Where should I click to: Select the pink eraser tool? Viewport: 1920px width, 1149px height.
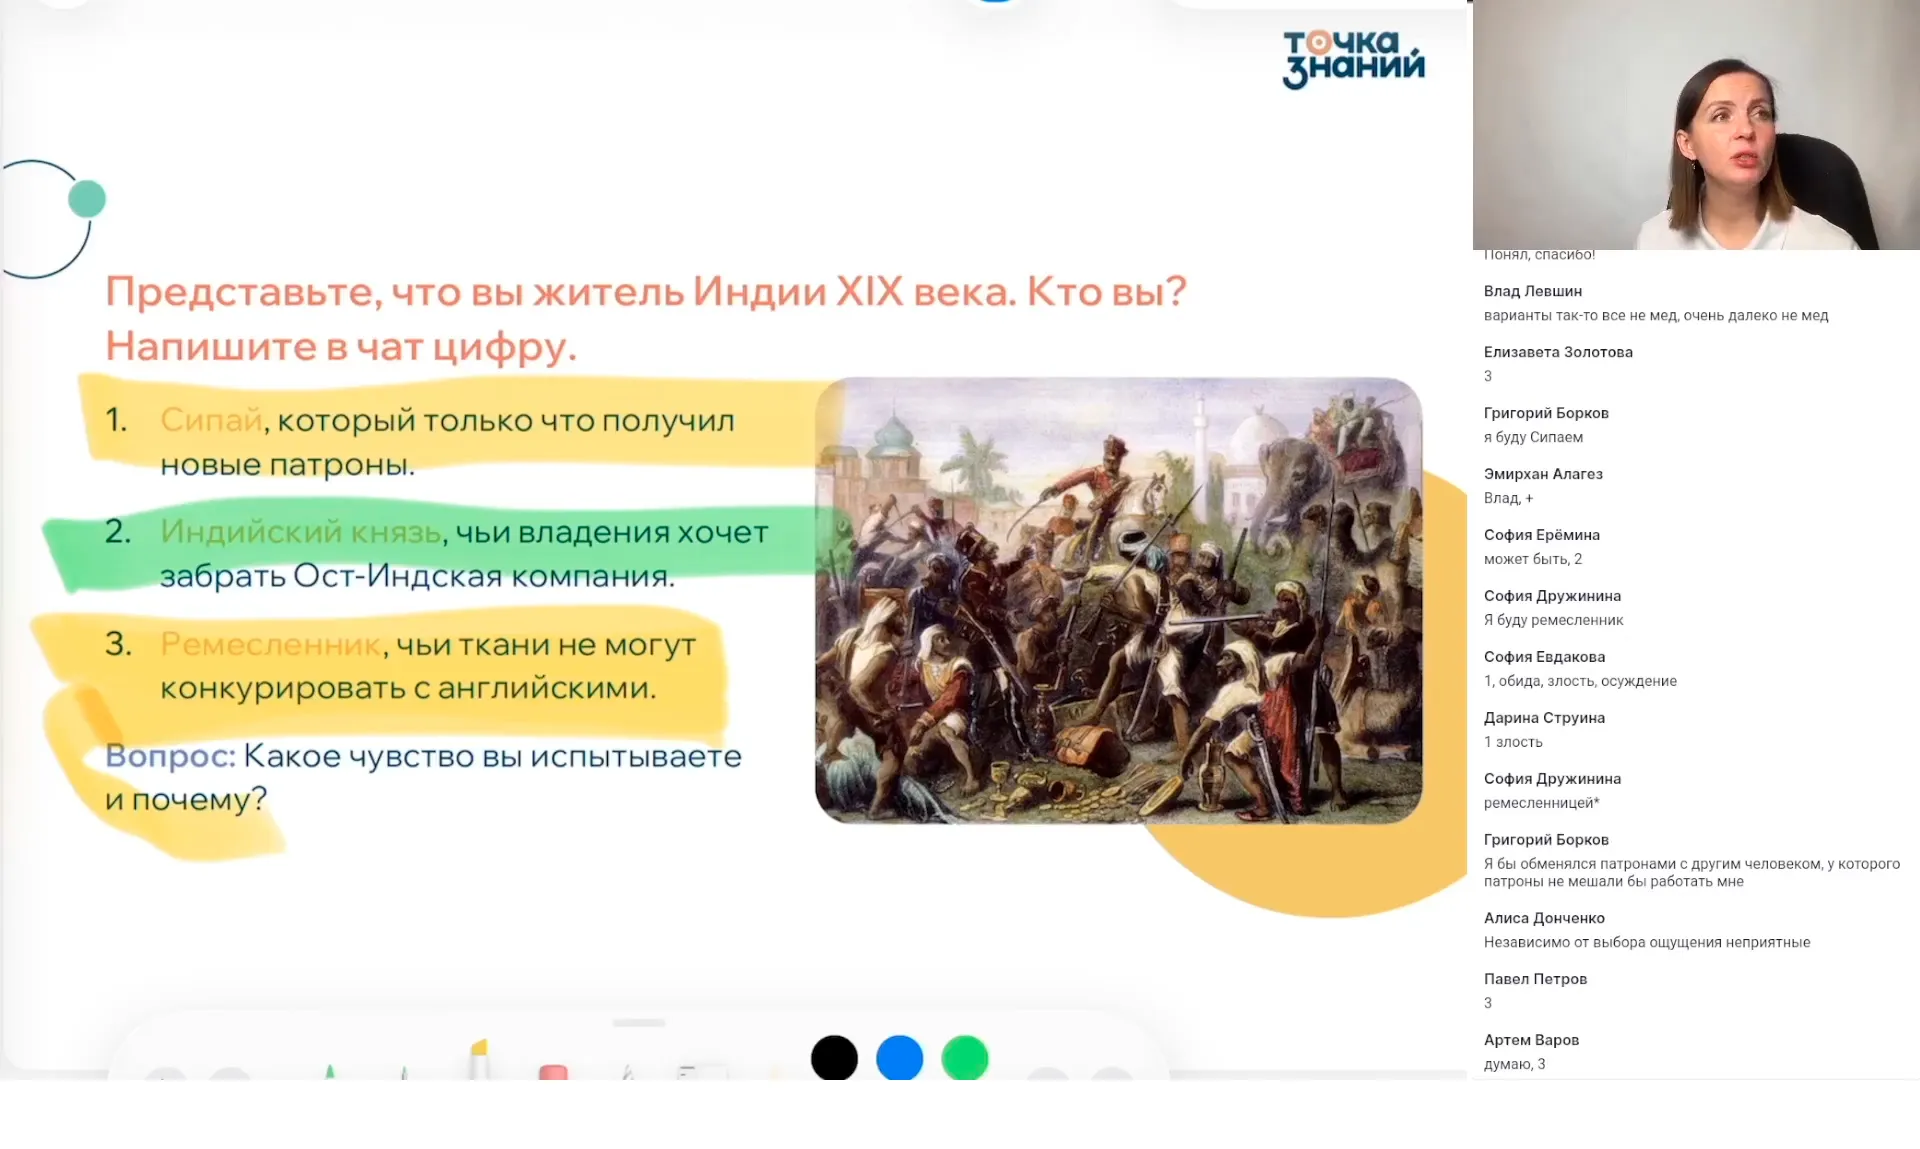[553, 1070]
